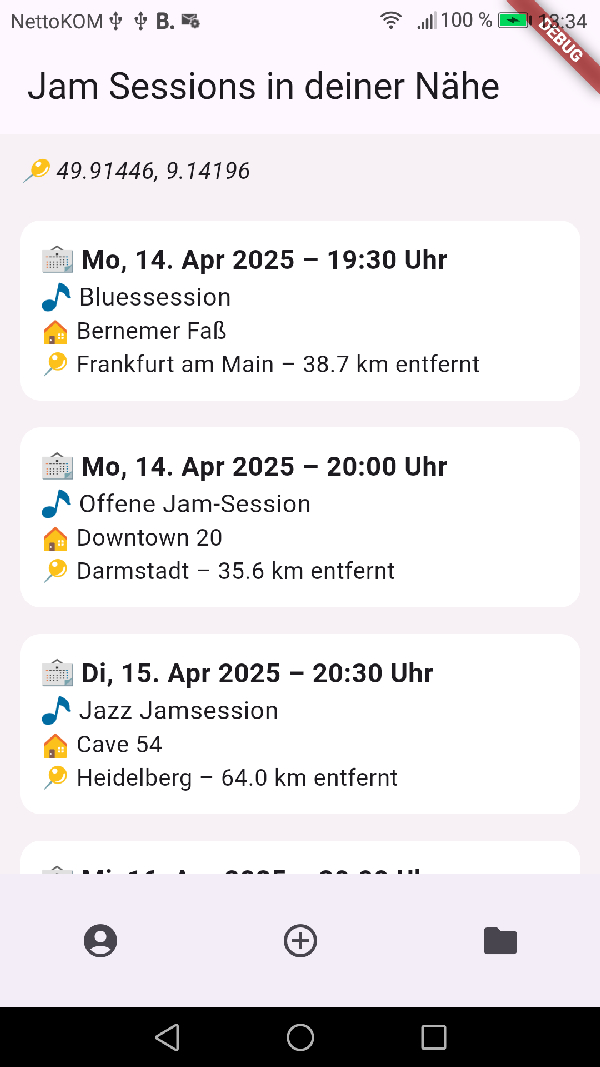
Task: Open the folder icon in bottom bar
Action: point(500,940)
